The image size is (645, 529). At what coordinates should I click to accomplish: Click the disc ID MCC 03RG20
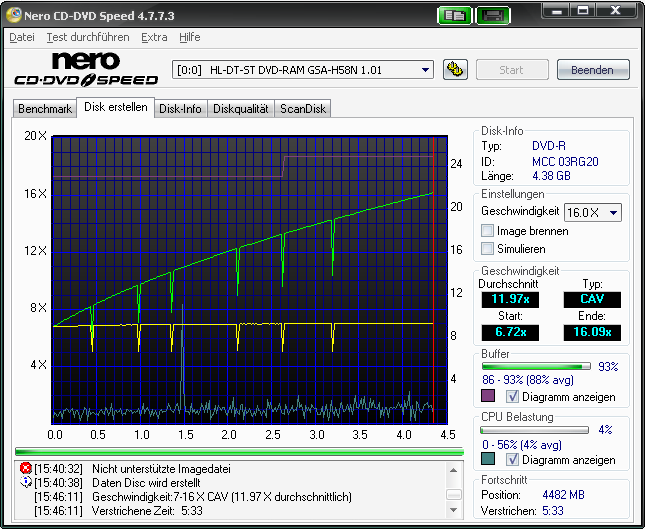565,162
